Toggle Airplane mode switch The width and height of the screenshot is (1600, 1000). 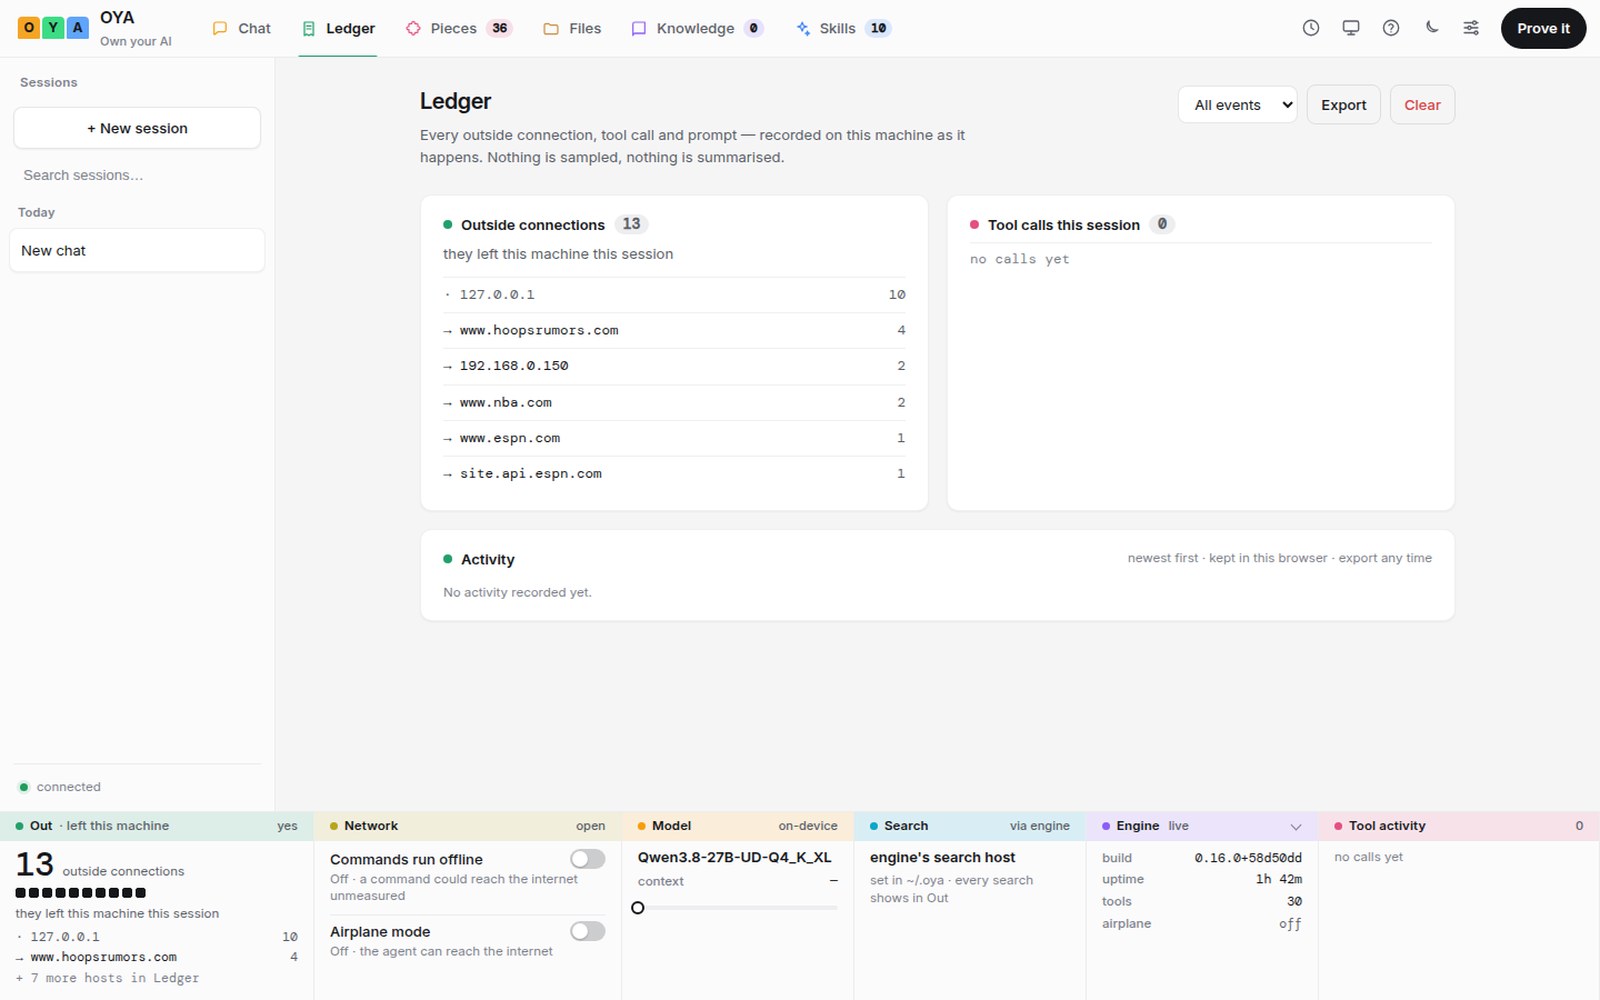click(x=588, y=931)
